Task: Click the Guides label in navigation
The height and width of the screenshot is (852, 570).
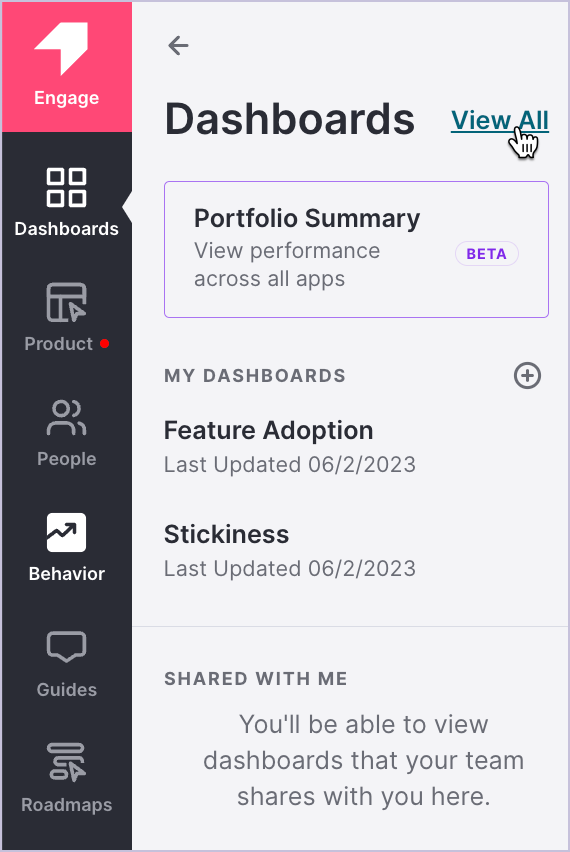Action: click(66, 690)
